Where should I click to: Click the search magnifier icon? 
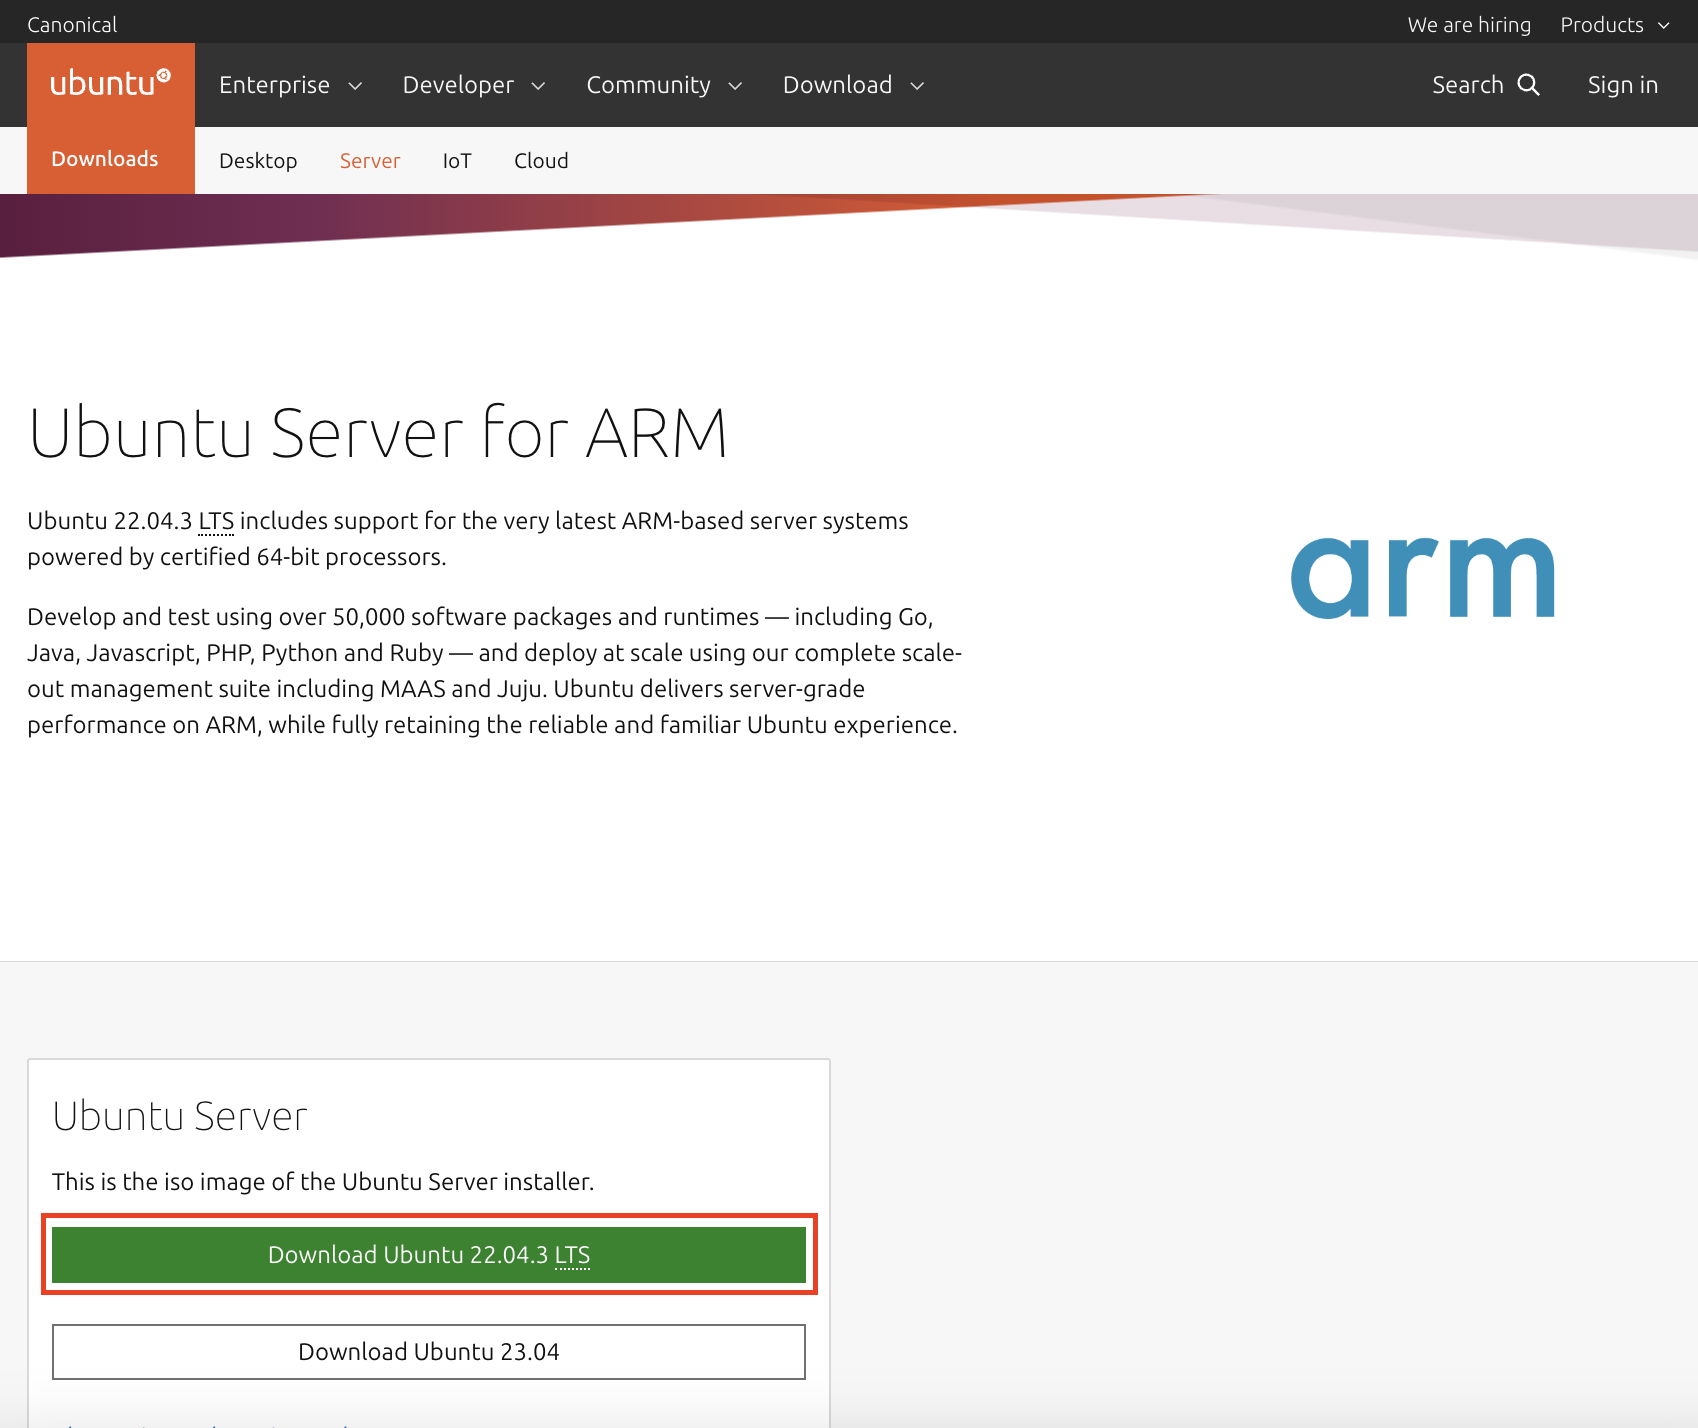(x=1528, y=85)
